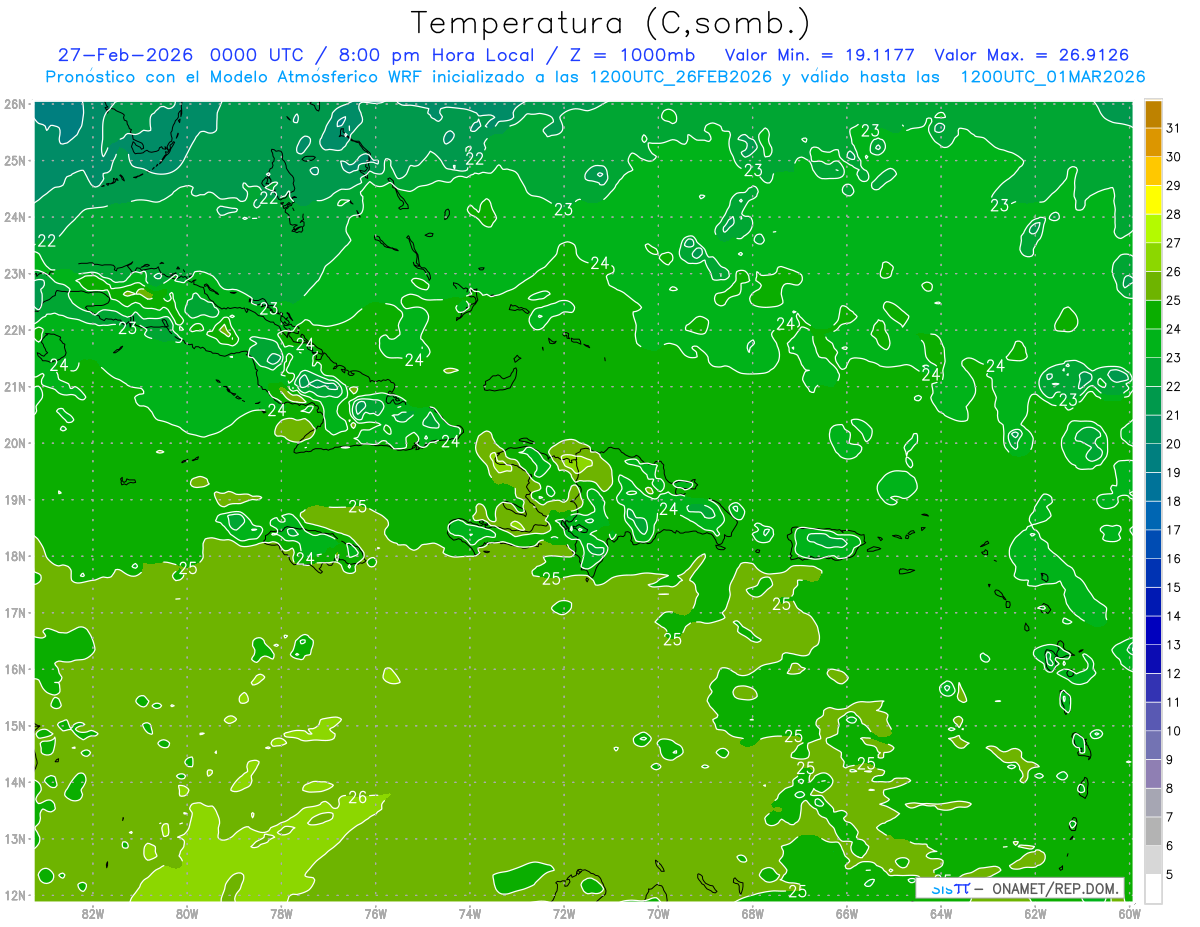Click legend value 31

click(x=1173, y=128)
